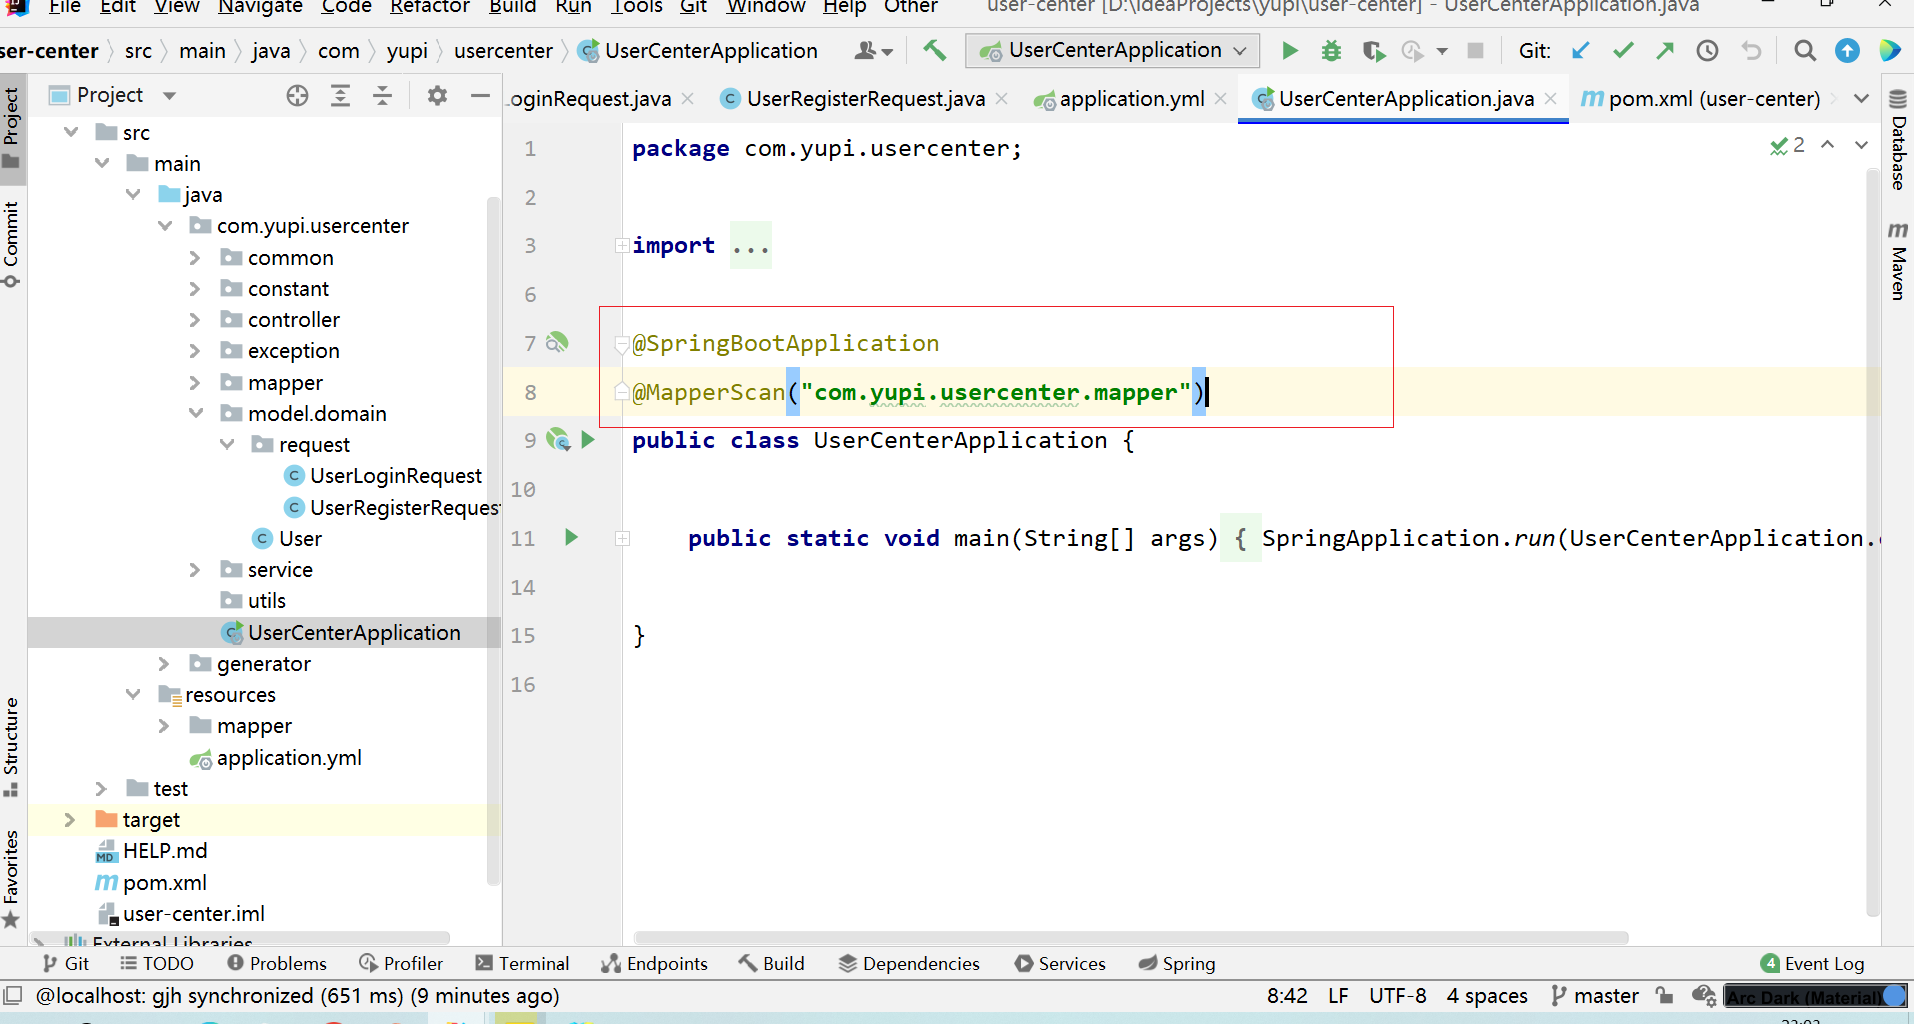Click run gutter icon beside class line 9
Screen dimensions: 1914x1024
[588, 440]
